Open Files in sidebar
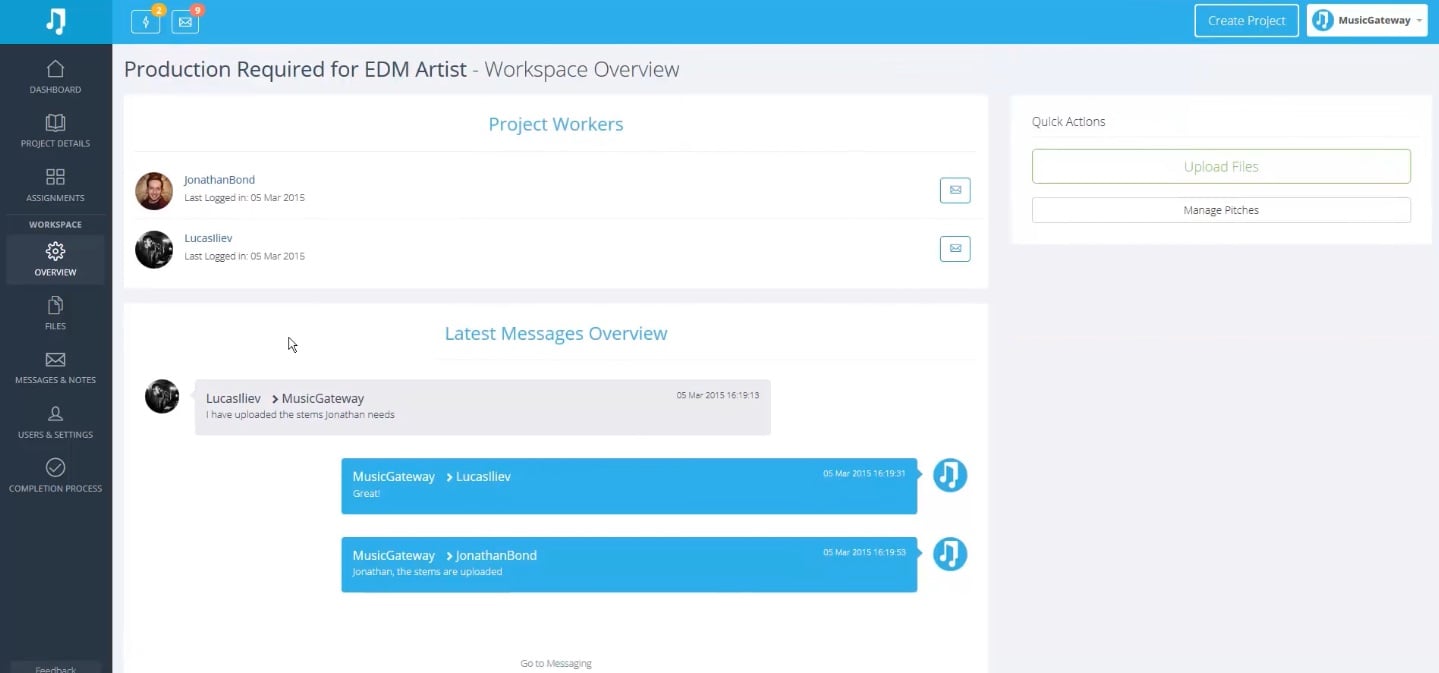This screenshot has width=1439, height=673. [x=56, y=313]
